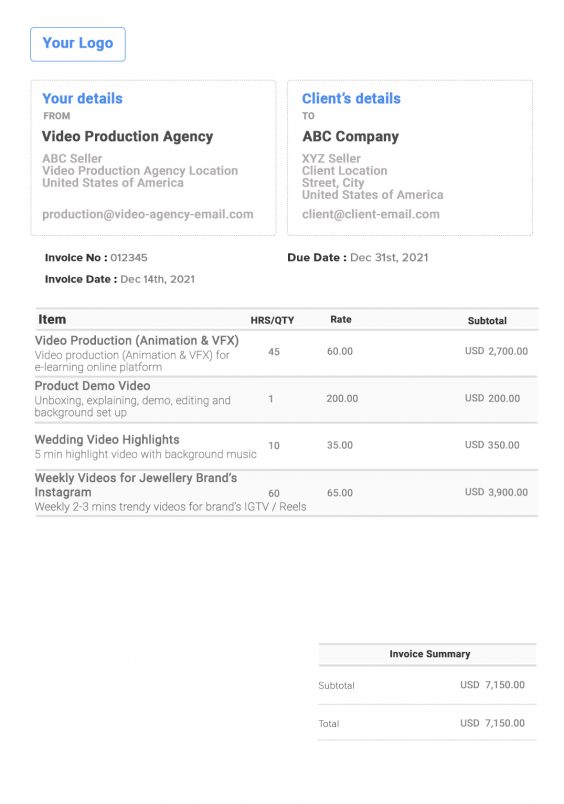
Task: Click the Item column header
Action: click(52, 319)
